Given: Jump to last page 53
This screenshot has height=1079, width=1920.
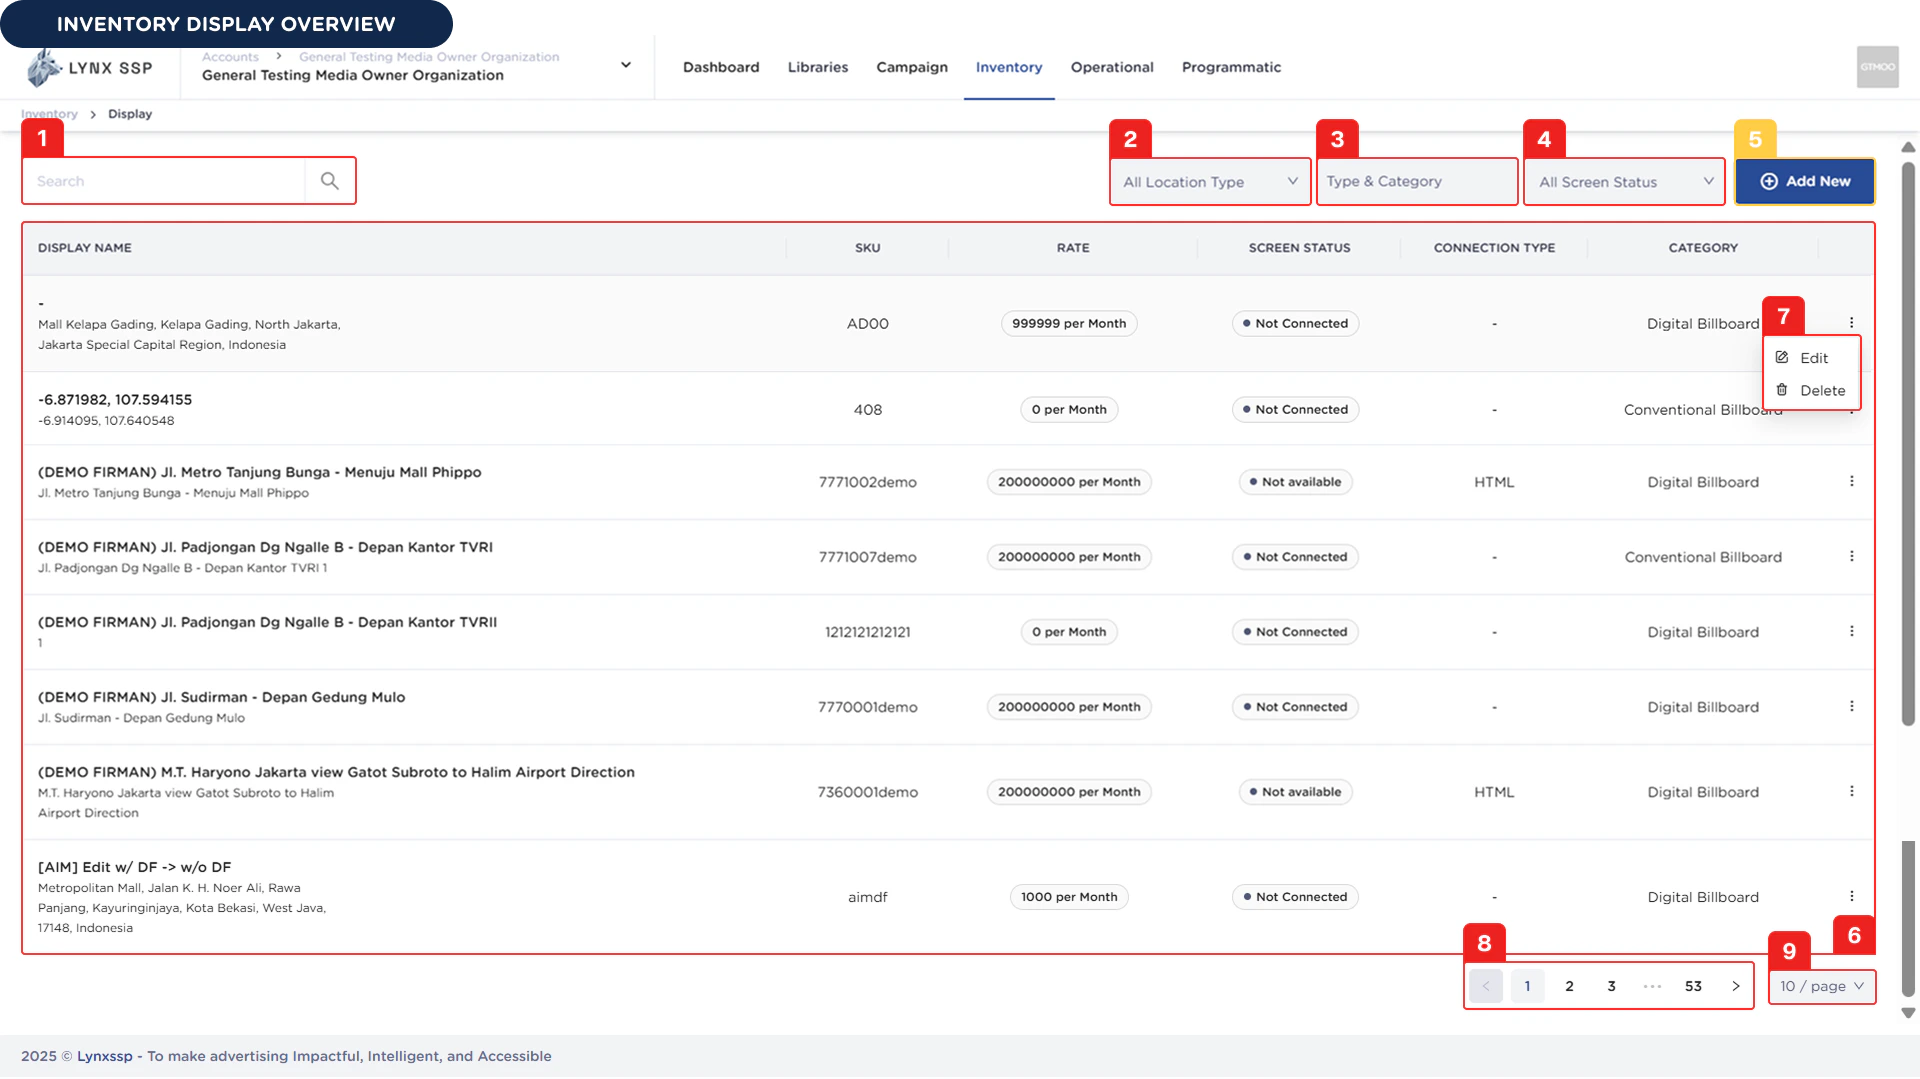Looking at the screenshot, I should pos(1693,986).
